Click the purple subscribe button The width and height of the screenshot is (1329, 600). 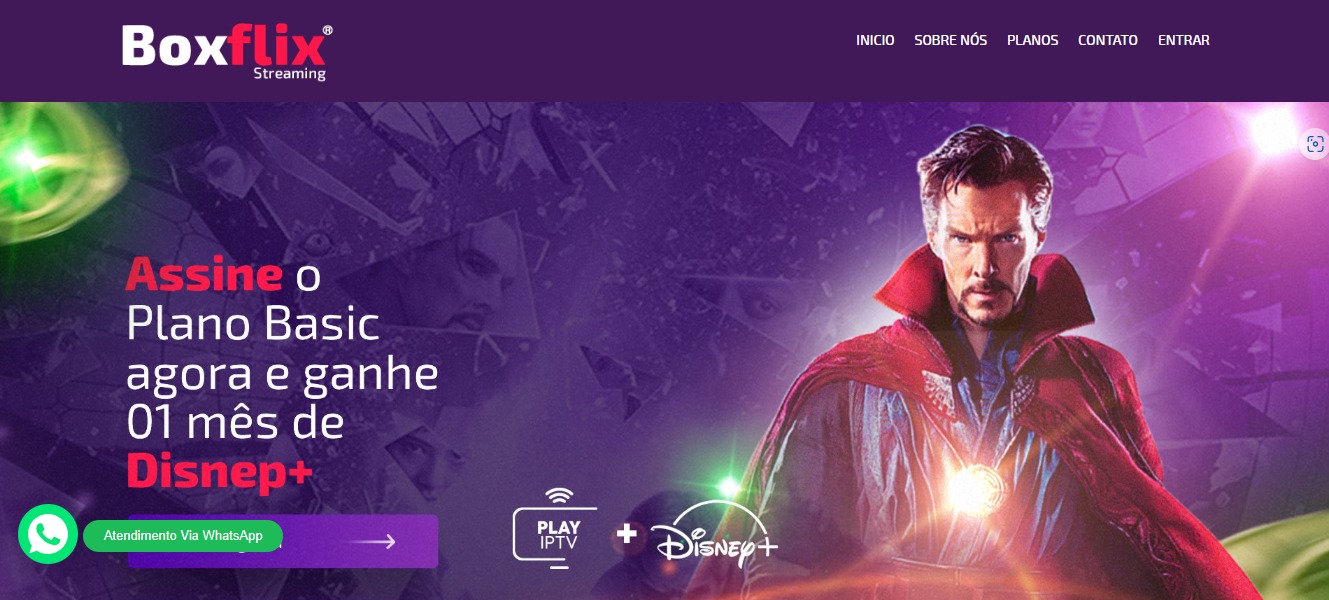(283, 541)
